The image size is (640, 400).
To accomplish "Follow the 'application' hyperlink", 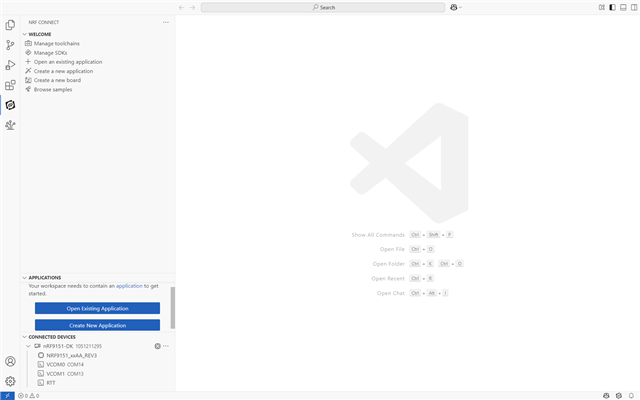I will coord(129,286).
